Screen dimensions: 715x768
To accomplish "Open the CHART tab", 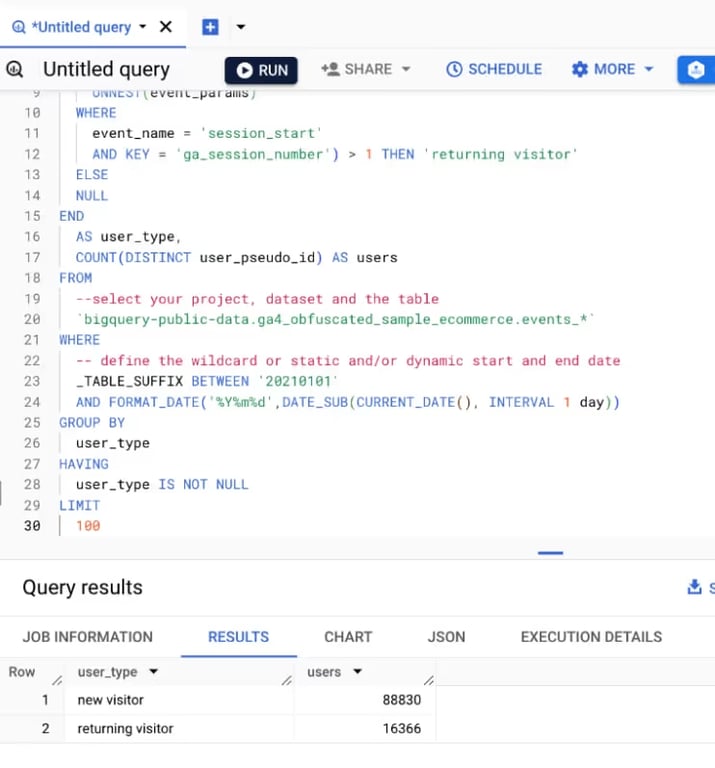I will coord(348,637).
